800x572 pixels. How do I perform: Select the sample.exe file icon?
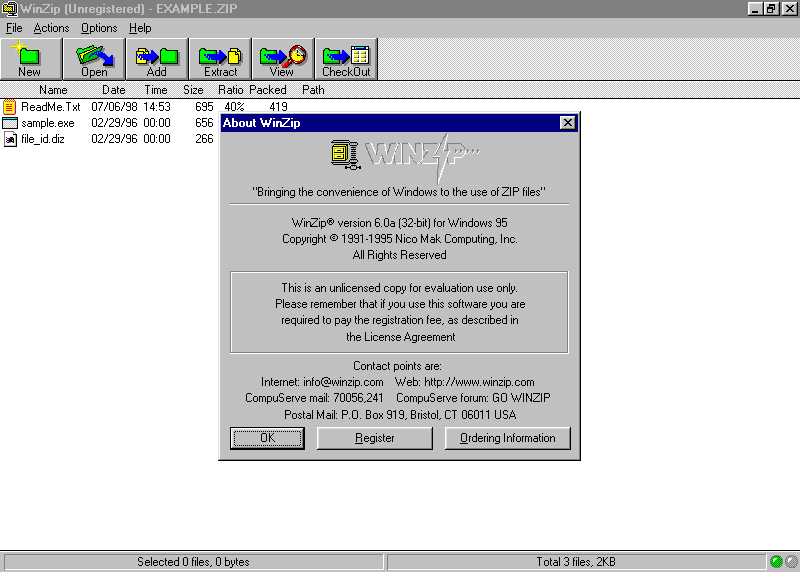click(x=10, y=123)
